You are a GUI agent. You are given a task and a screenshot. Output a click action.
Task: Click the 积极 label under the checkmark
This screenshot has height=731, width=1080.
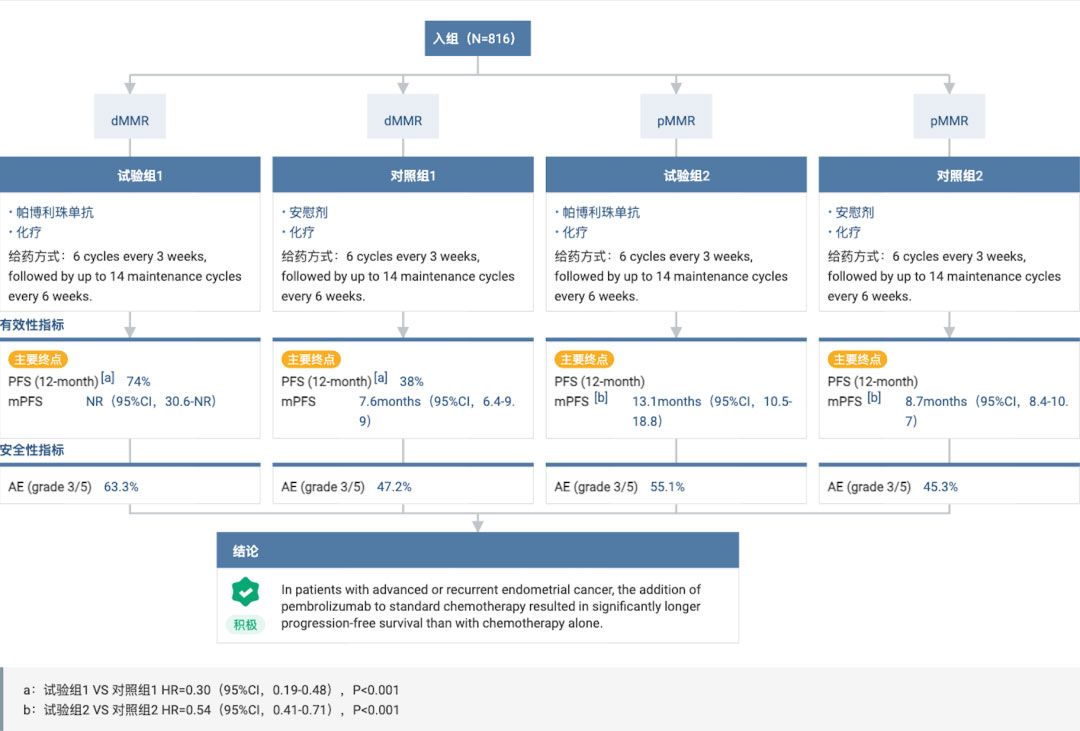point(245,624)
